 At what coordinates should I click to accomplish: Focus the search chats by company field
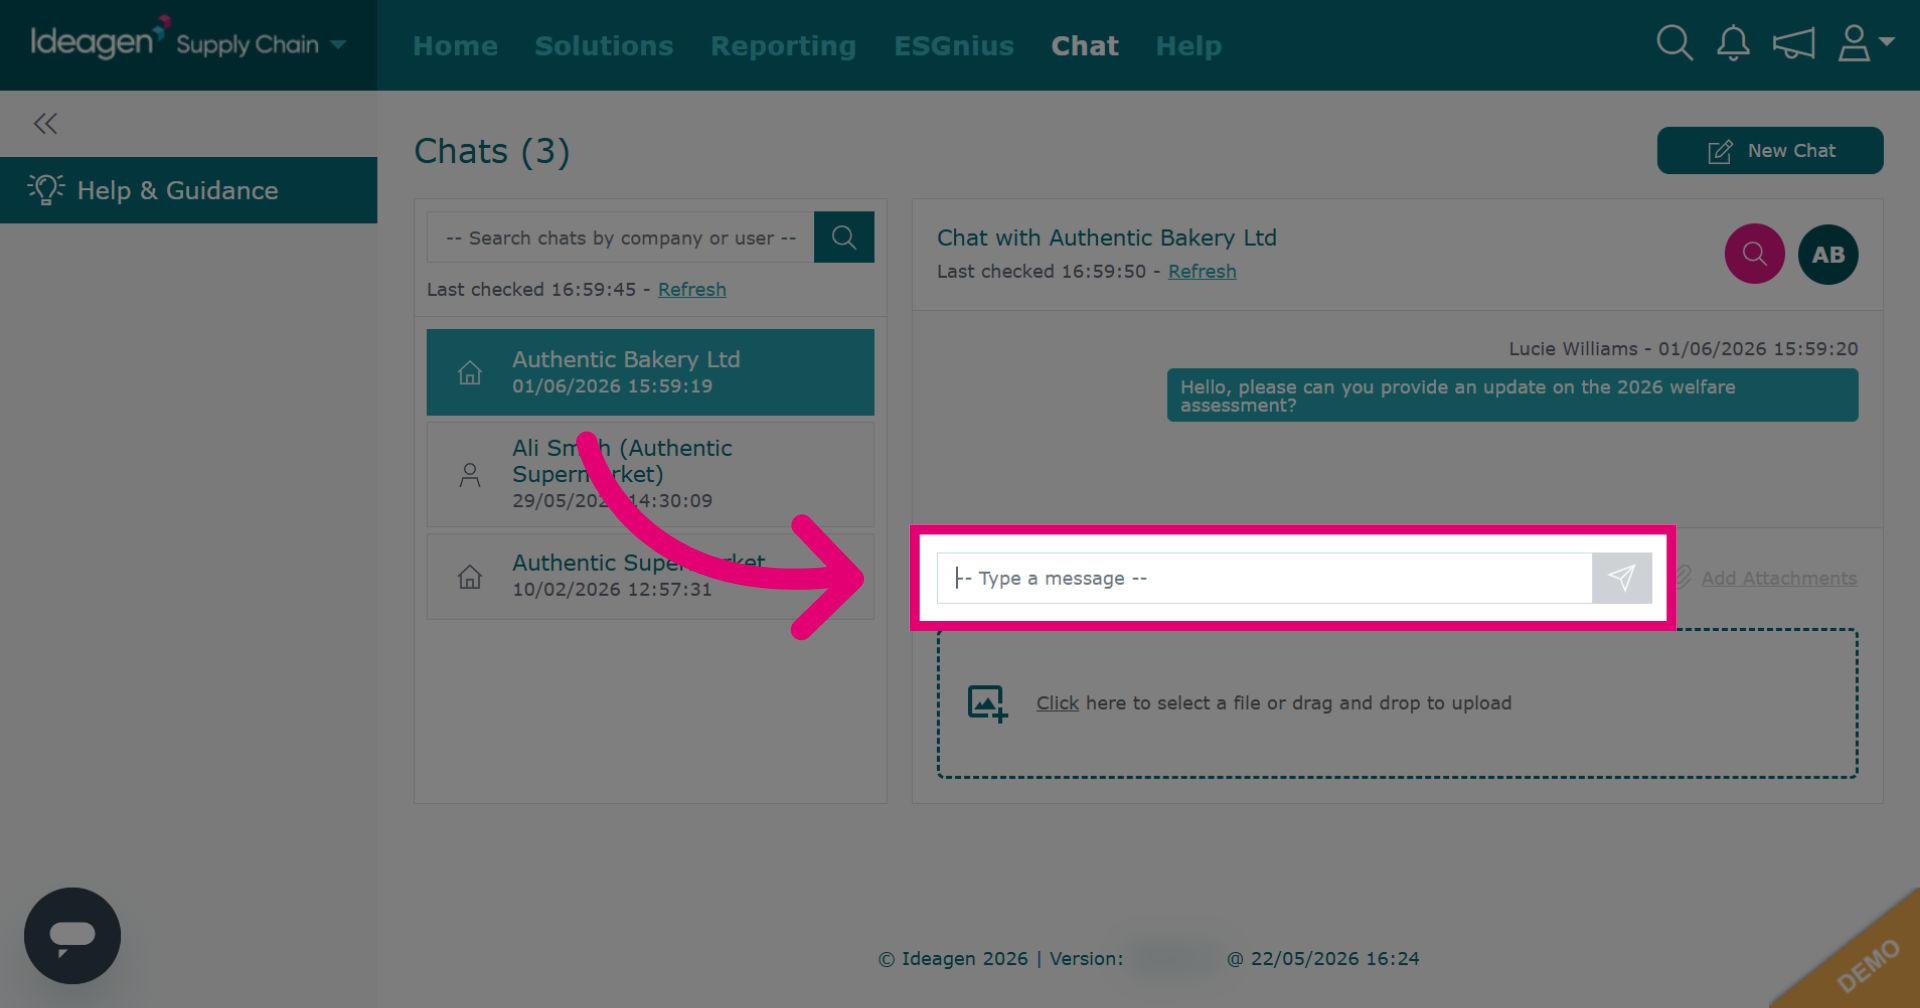620,237
